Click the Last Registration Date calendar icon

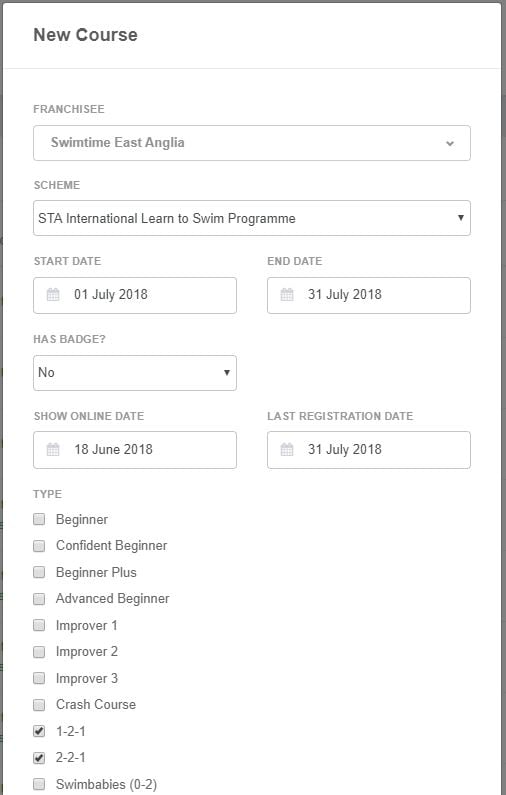click(287, 449)
